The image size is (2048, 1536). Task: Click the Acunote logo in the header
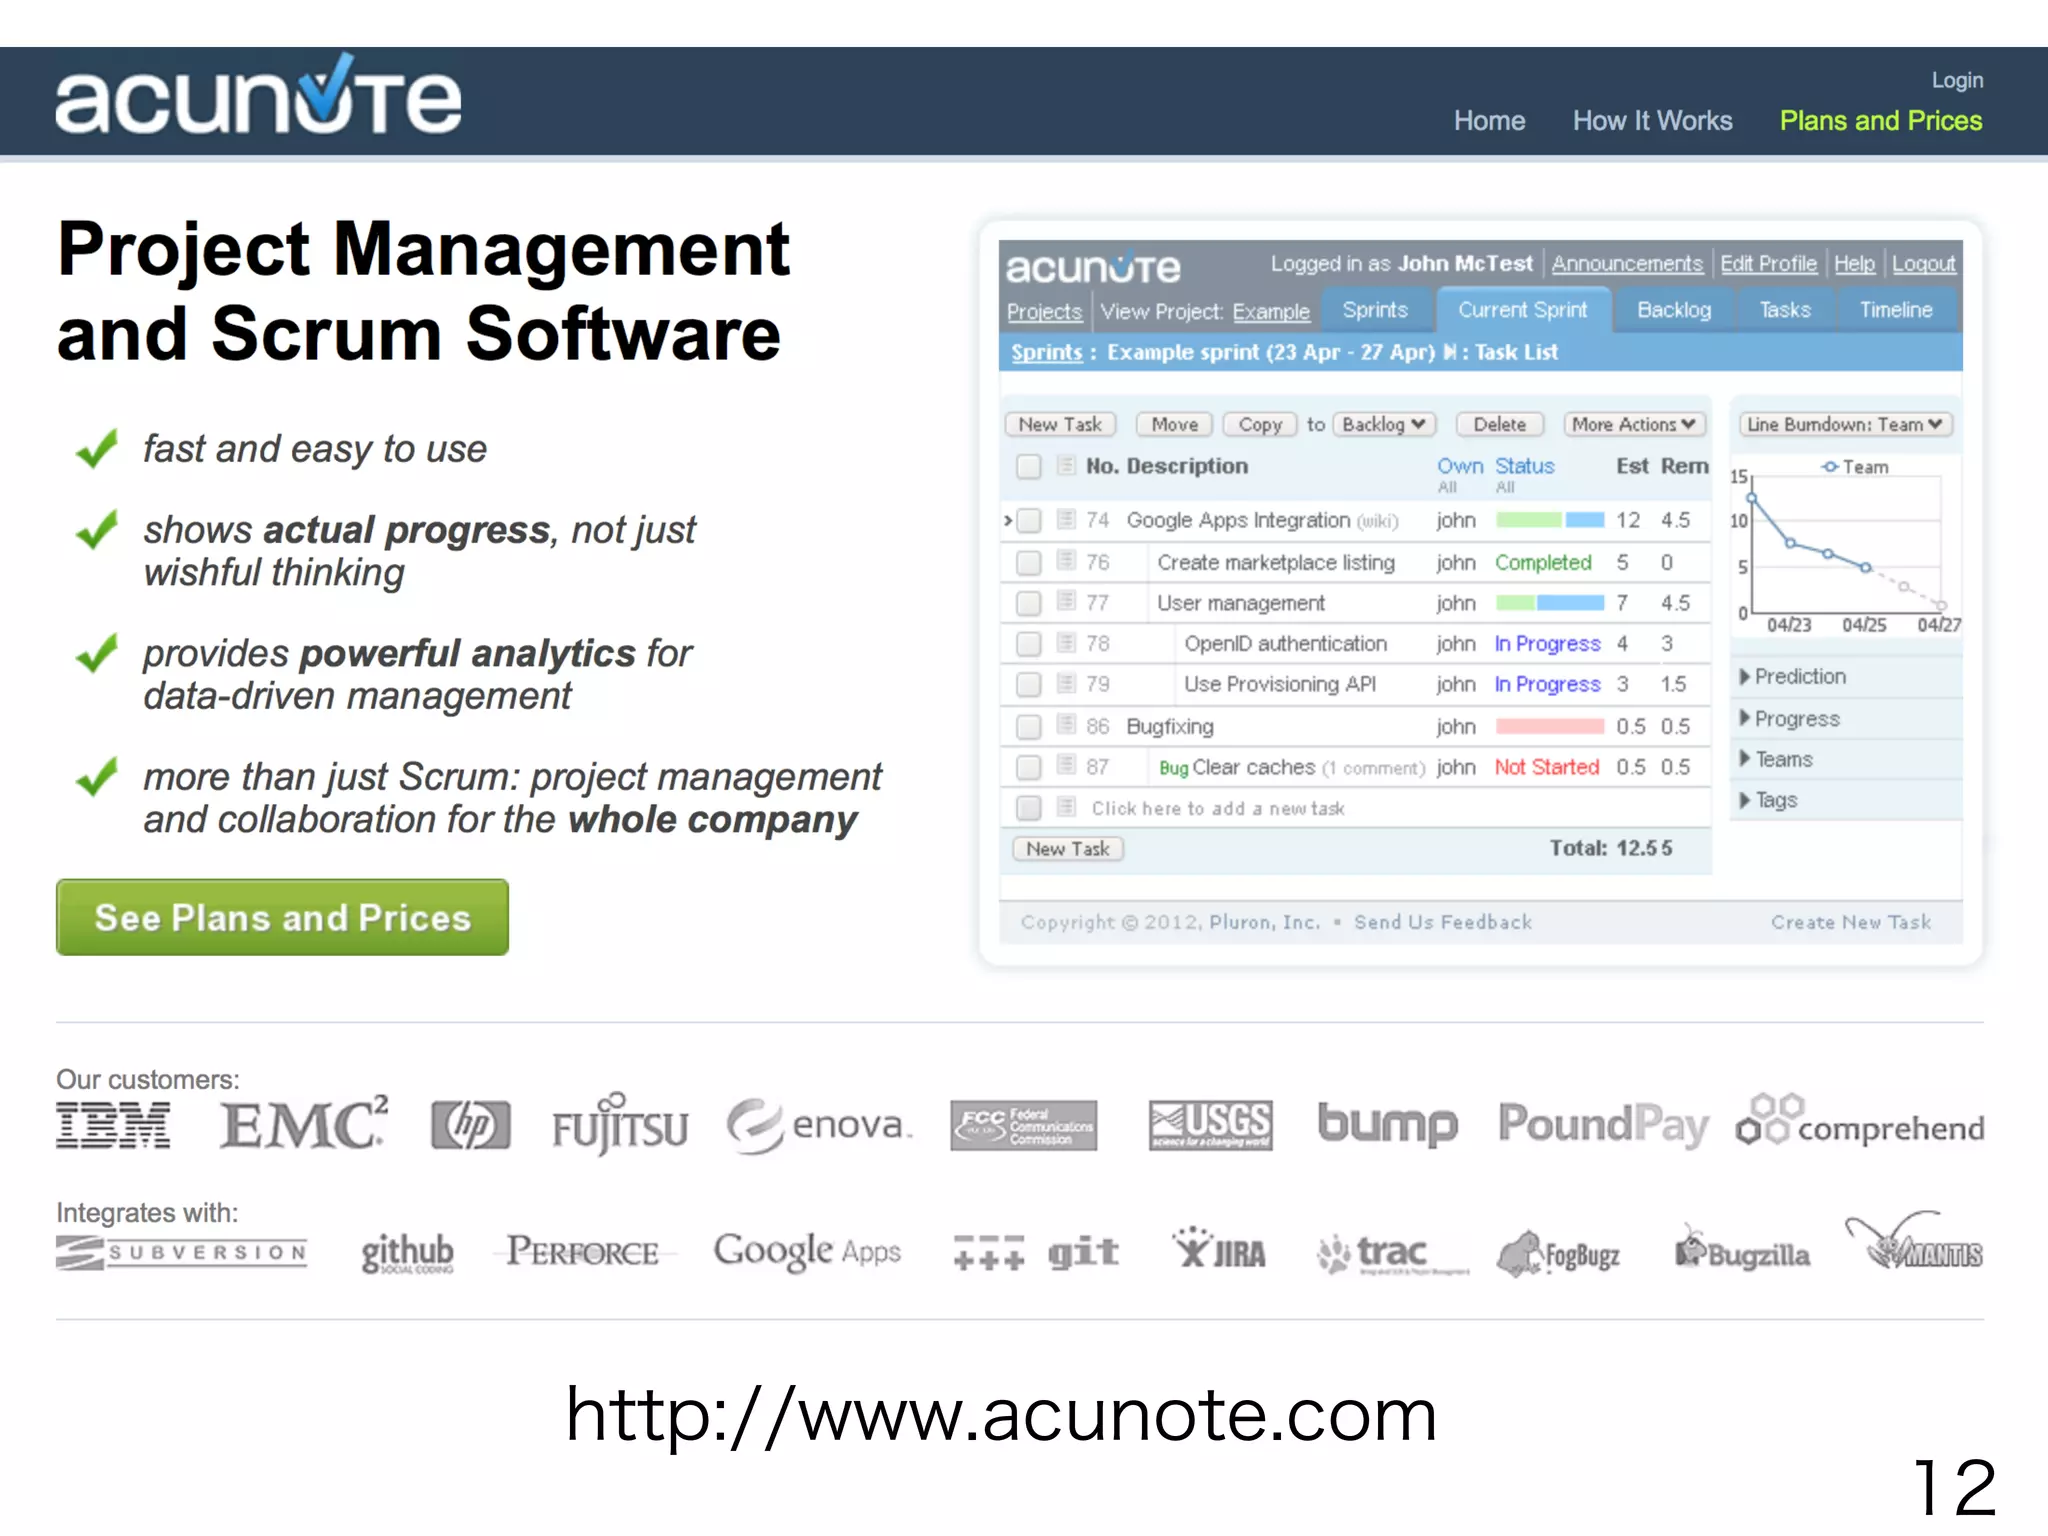click(x=258, y=95)
